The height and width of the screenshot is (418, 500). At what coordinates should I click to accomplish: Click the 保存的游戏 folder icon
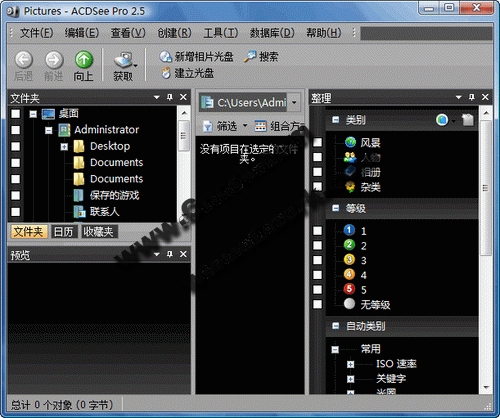coord(79,196)
